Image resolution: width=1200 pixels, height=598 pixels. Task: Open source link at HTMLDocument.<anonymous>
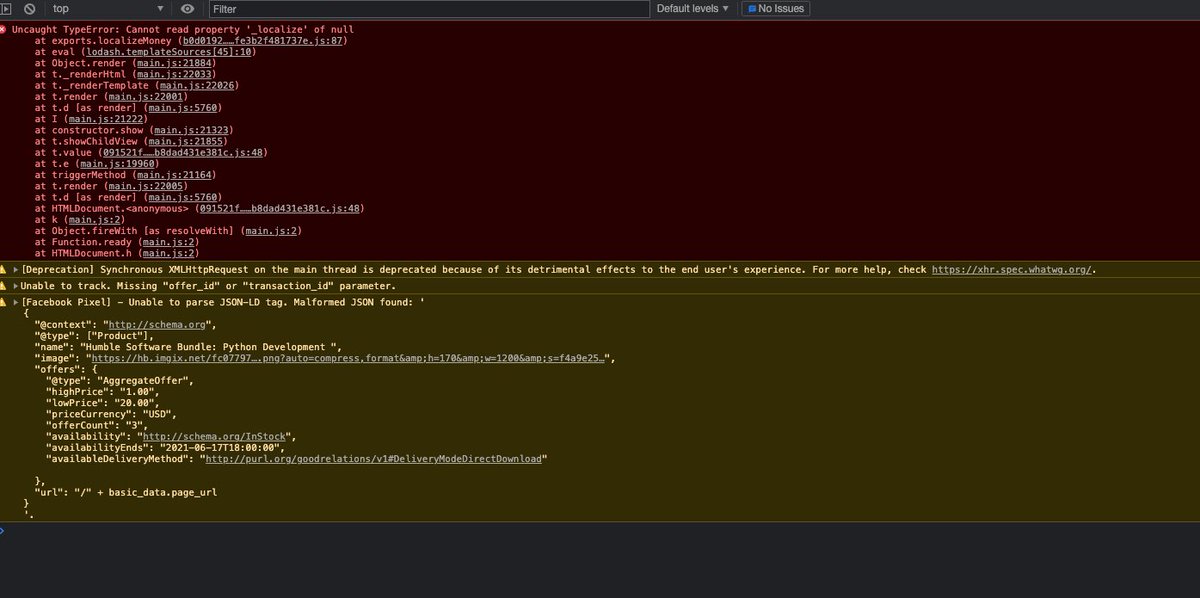point(278,208)
